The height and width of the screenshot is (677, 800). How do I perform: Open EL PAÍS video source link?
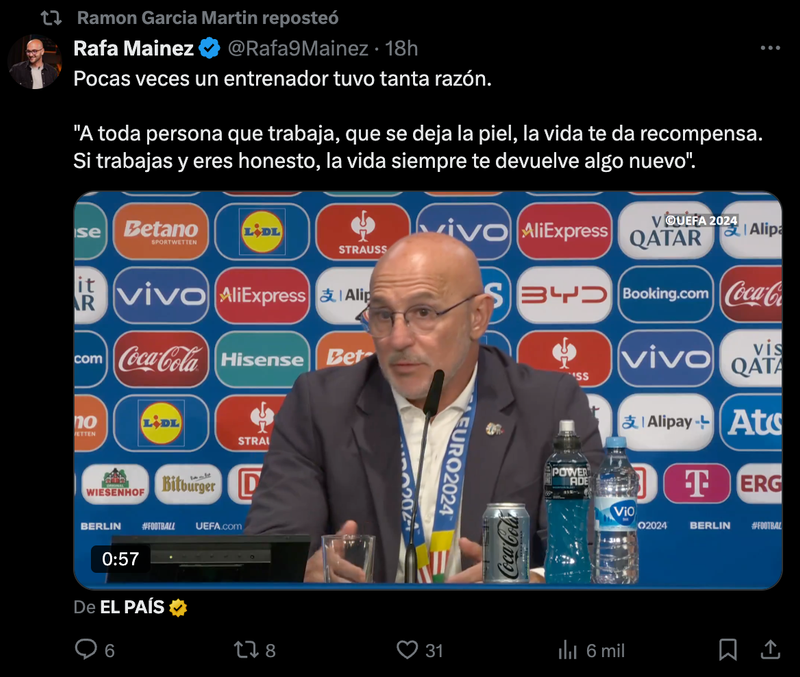132,607
